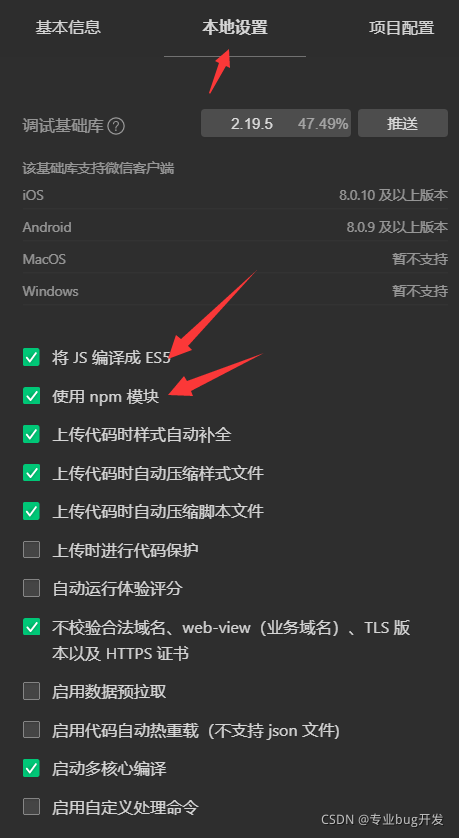Disable 上传代码时样式自动补全
Image resolution: width=459 pixels, height=838 pixels.
(32, 434)
